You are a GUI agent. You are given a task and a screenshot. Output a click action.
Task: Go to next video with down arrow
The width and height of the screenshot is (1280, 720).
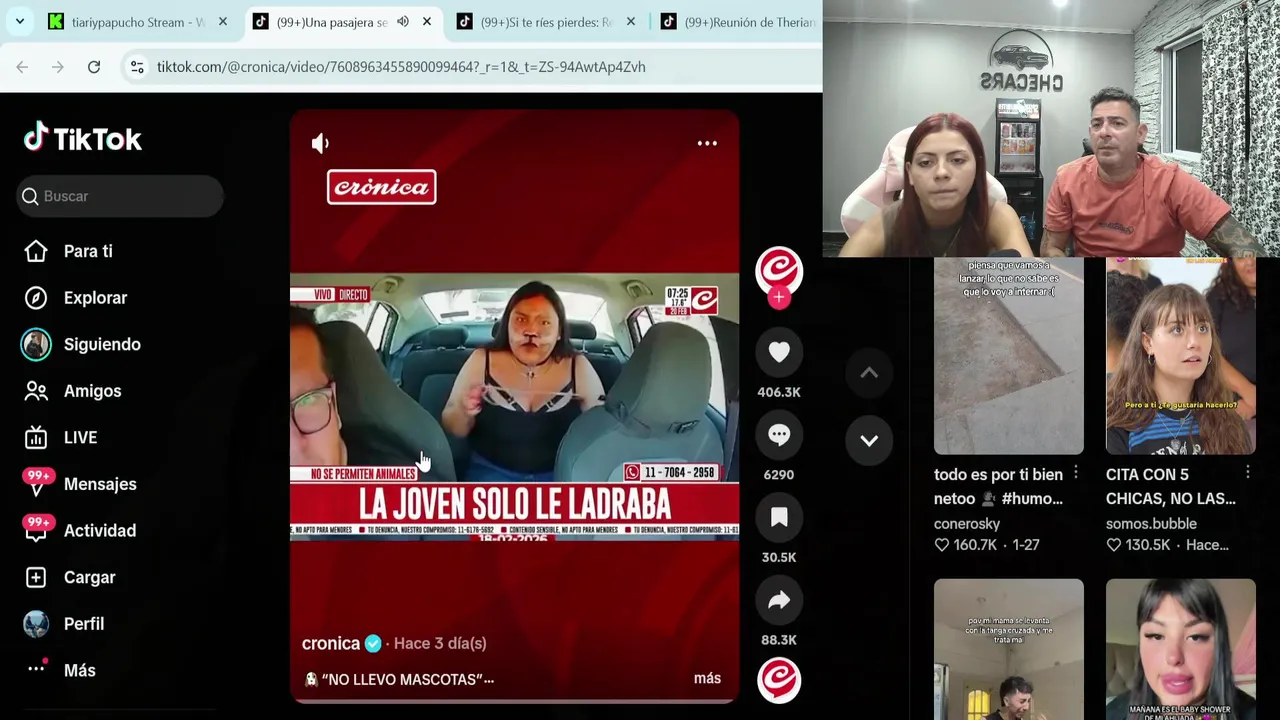pos(869,441)
